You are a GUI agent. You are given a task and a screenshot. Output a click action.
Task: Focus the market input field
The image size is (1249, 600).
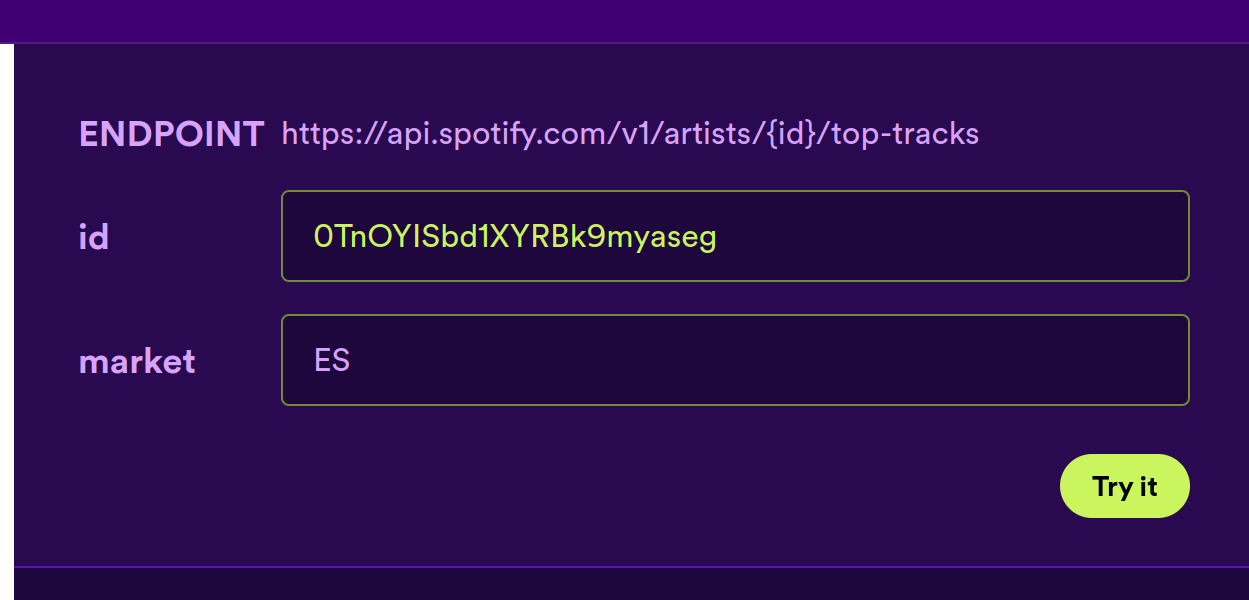tap(735, 360)
